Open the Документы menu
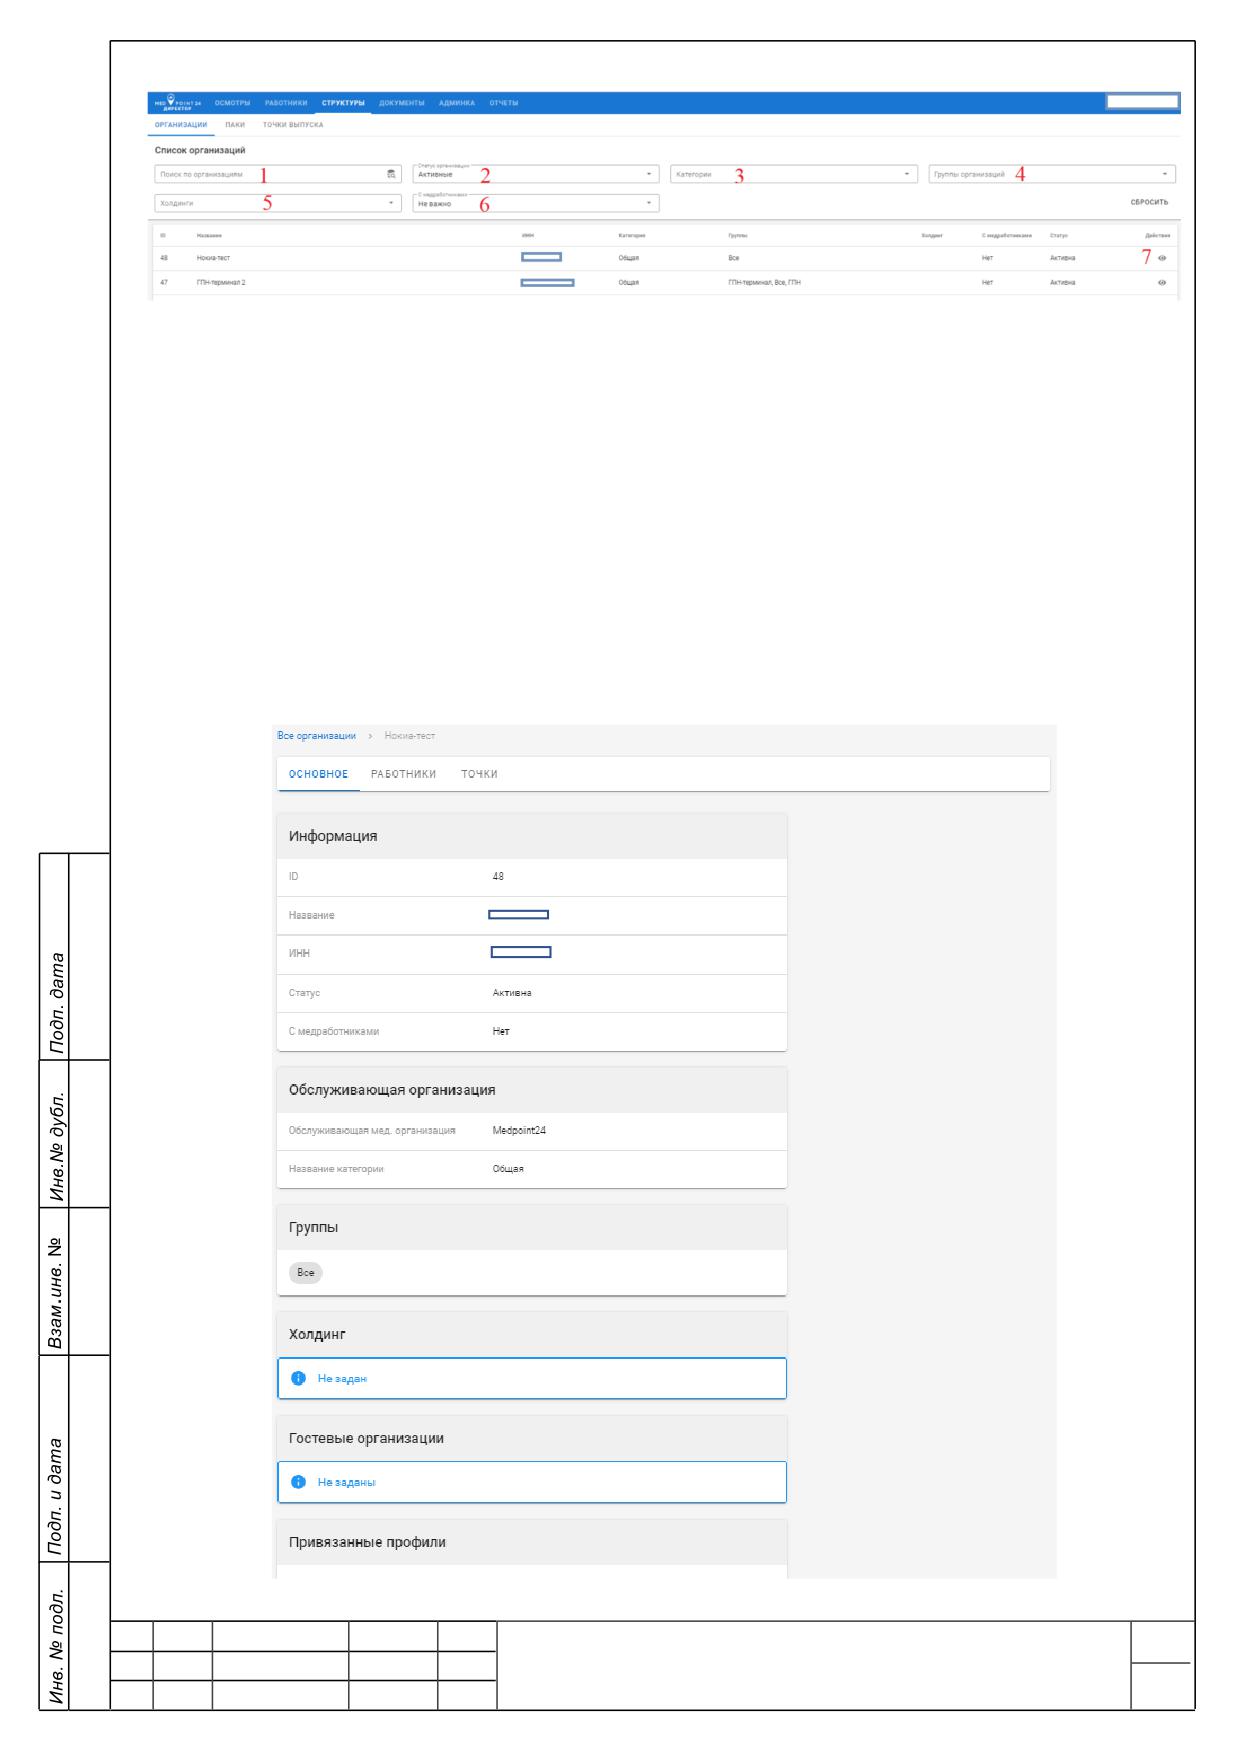 (402, 102)
